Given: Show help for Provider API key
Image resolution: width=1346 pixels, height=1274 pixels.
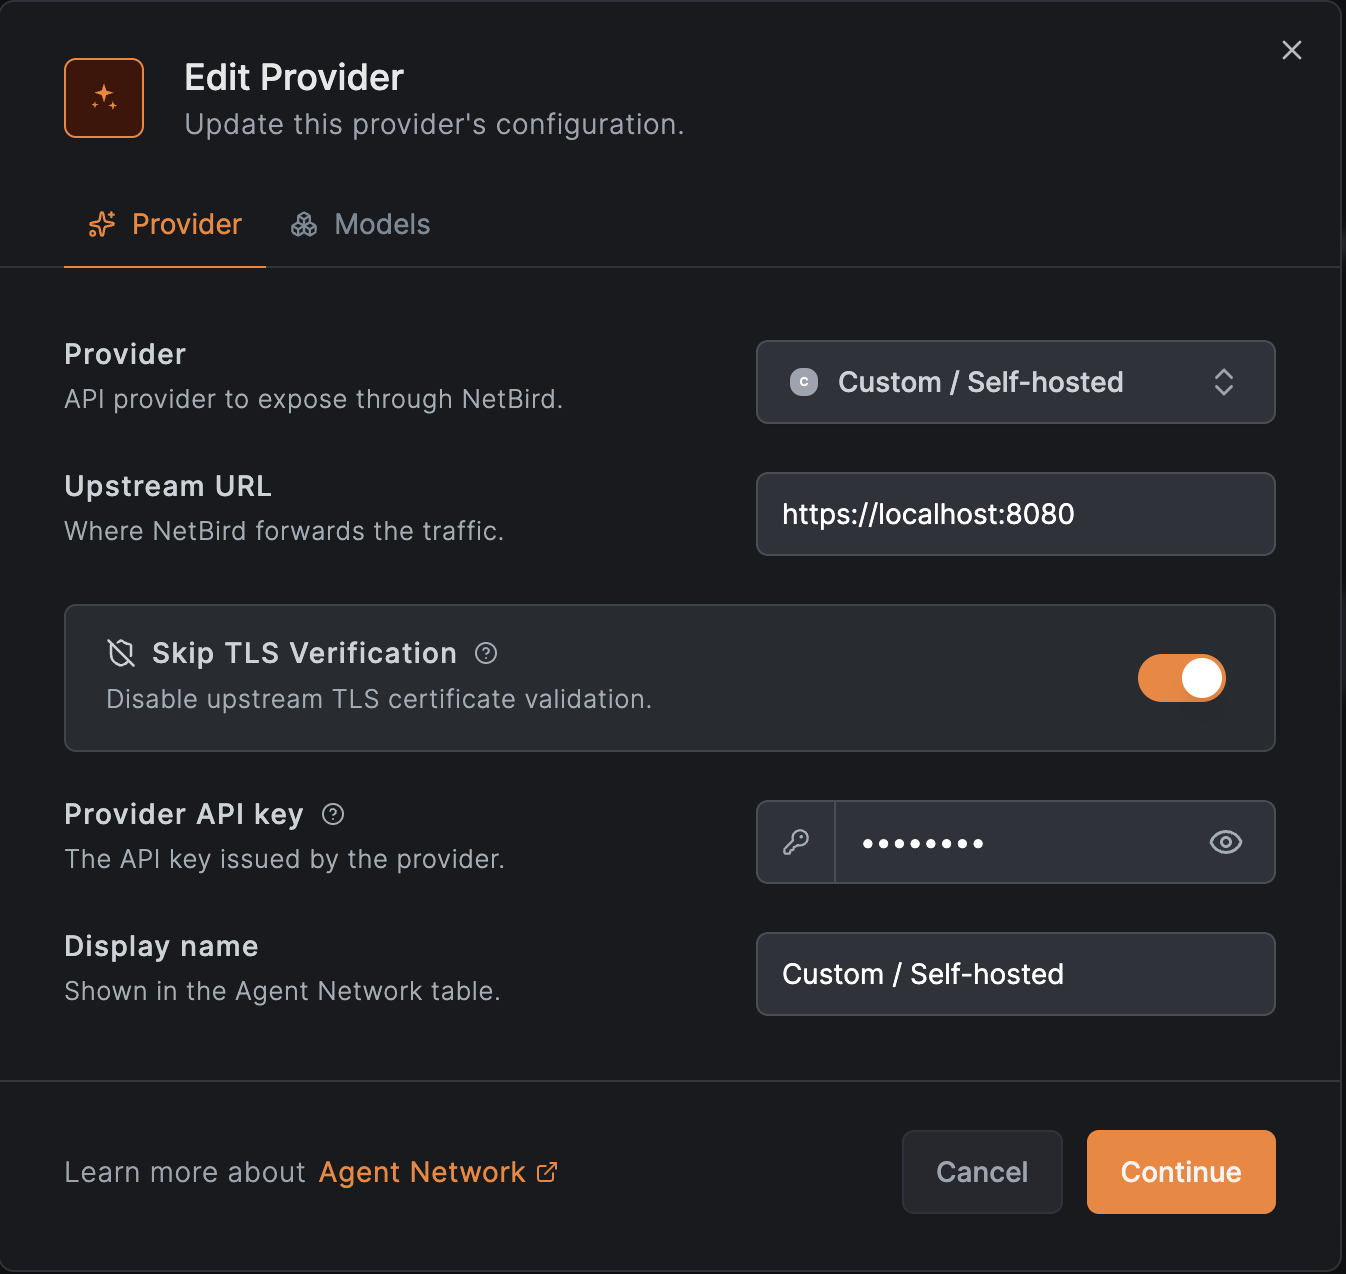Looking at the screenshot, I should point(333,814).
